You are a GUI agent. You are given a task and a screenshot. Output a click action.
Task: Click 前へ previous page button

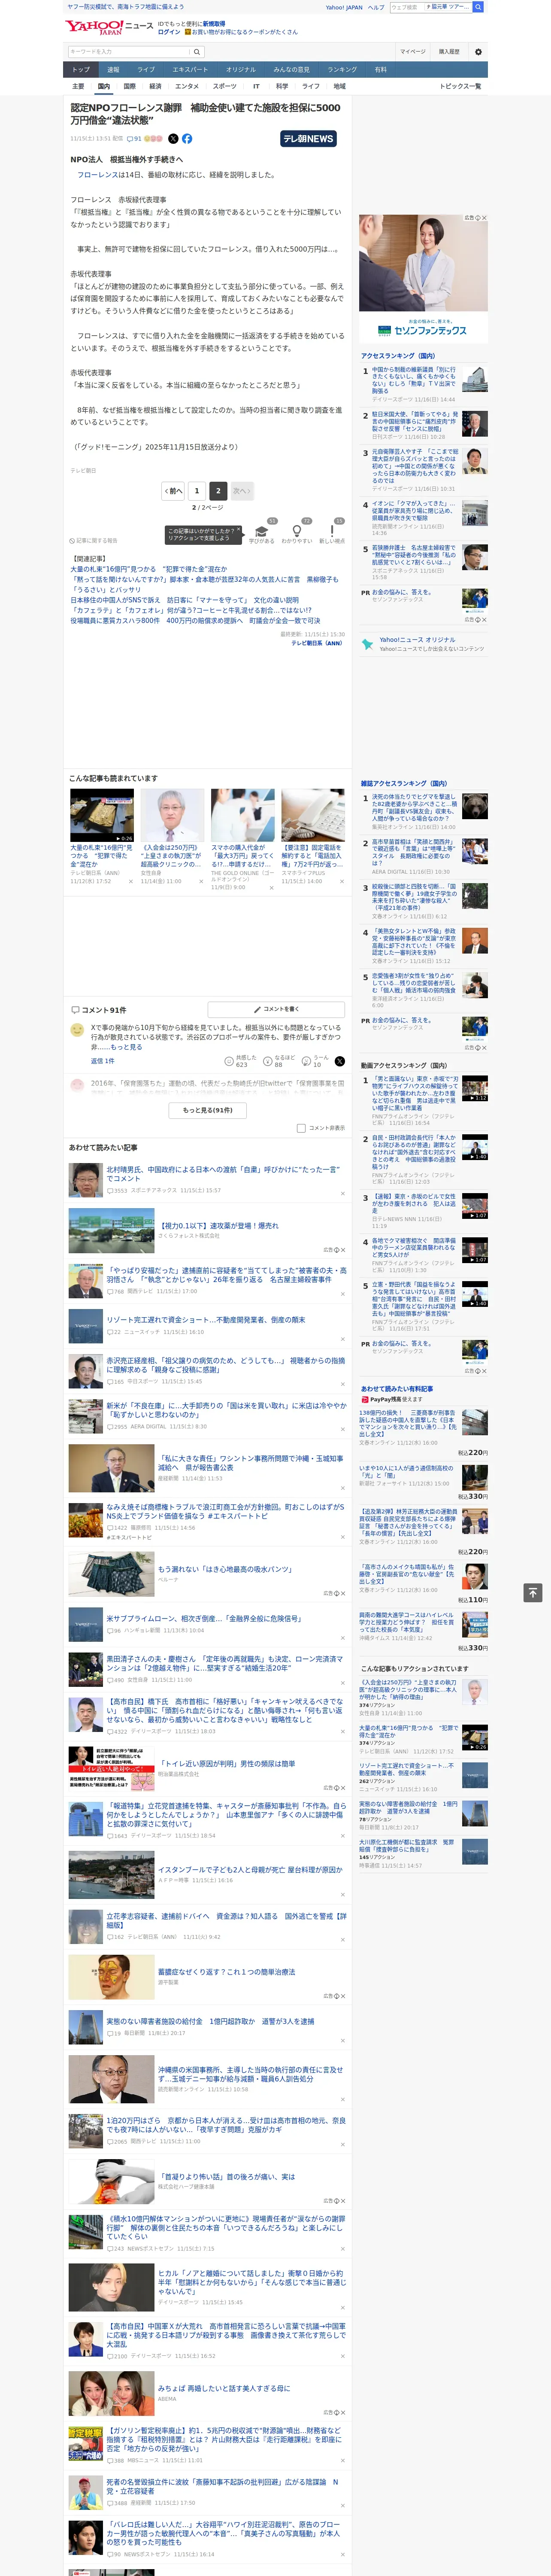(x=174, y=491)
